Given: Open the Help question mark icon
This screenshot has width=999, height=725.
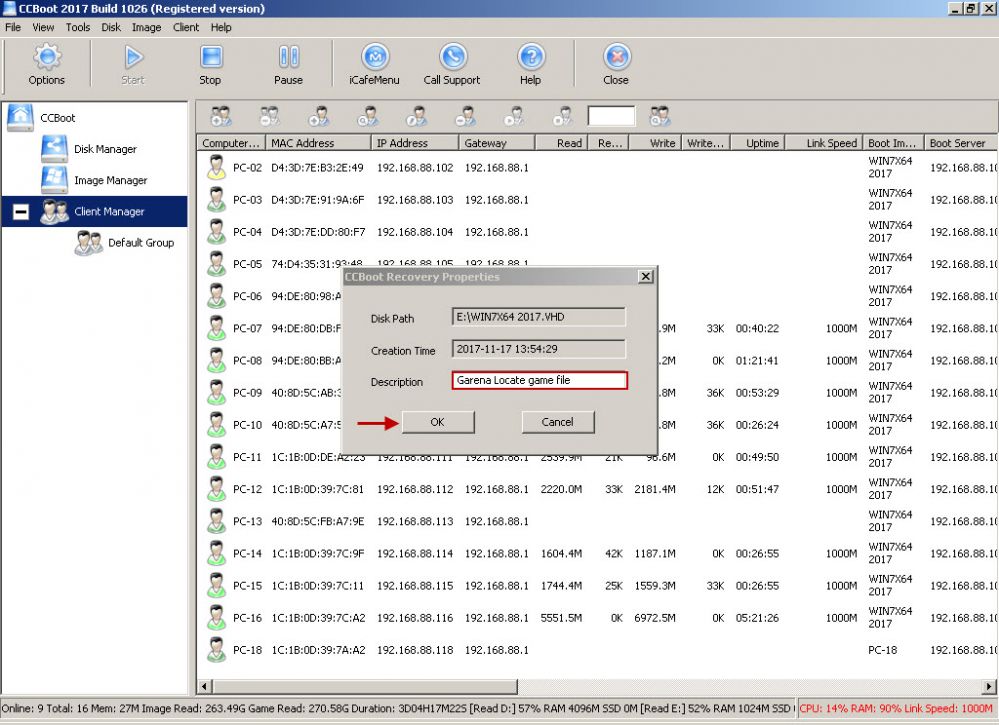Looking at the screenshot, I should coord(530,58).
